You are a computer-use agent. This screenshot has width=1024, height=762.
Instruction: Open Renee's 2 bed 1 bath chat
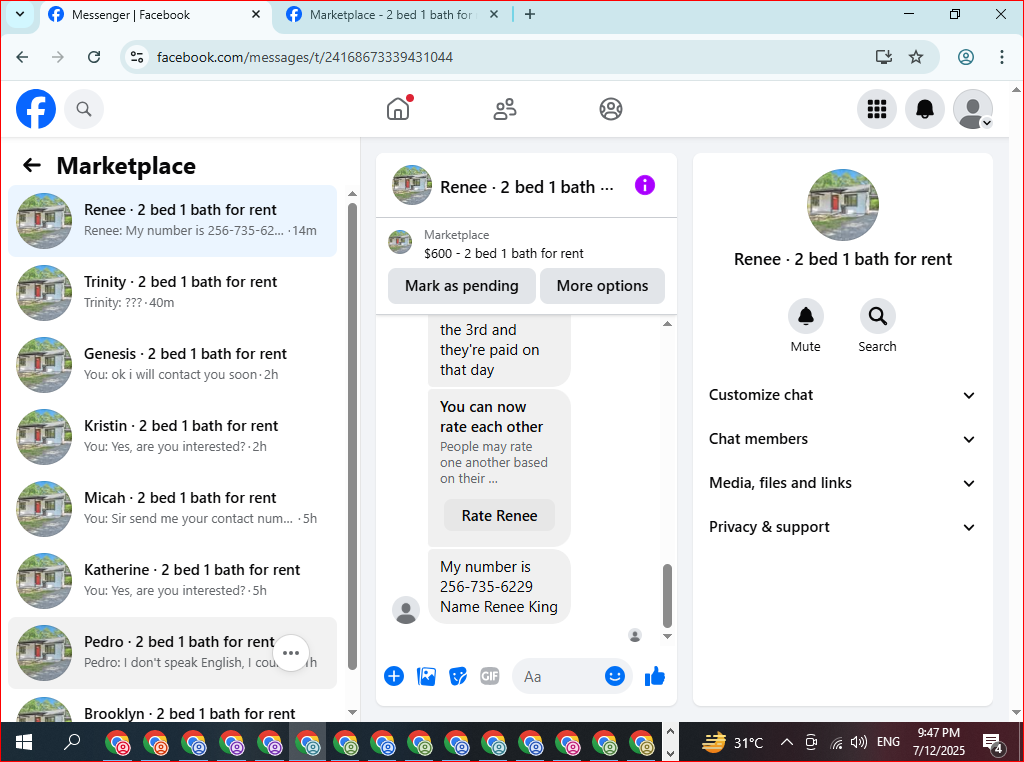point(172,221)
